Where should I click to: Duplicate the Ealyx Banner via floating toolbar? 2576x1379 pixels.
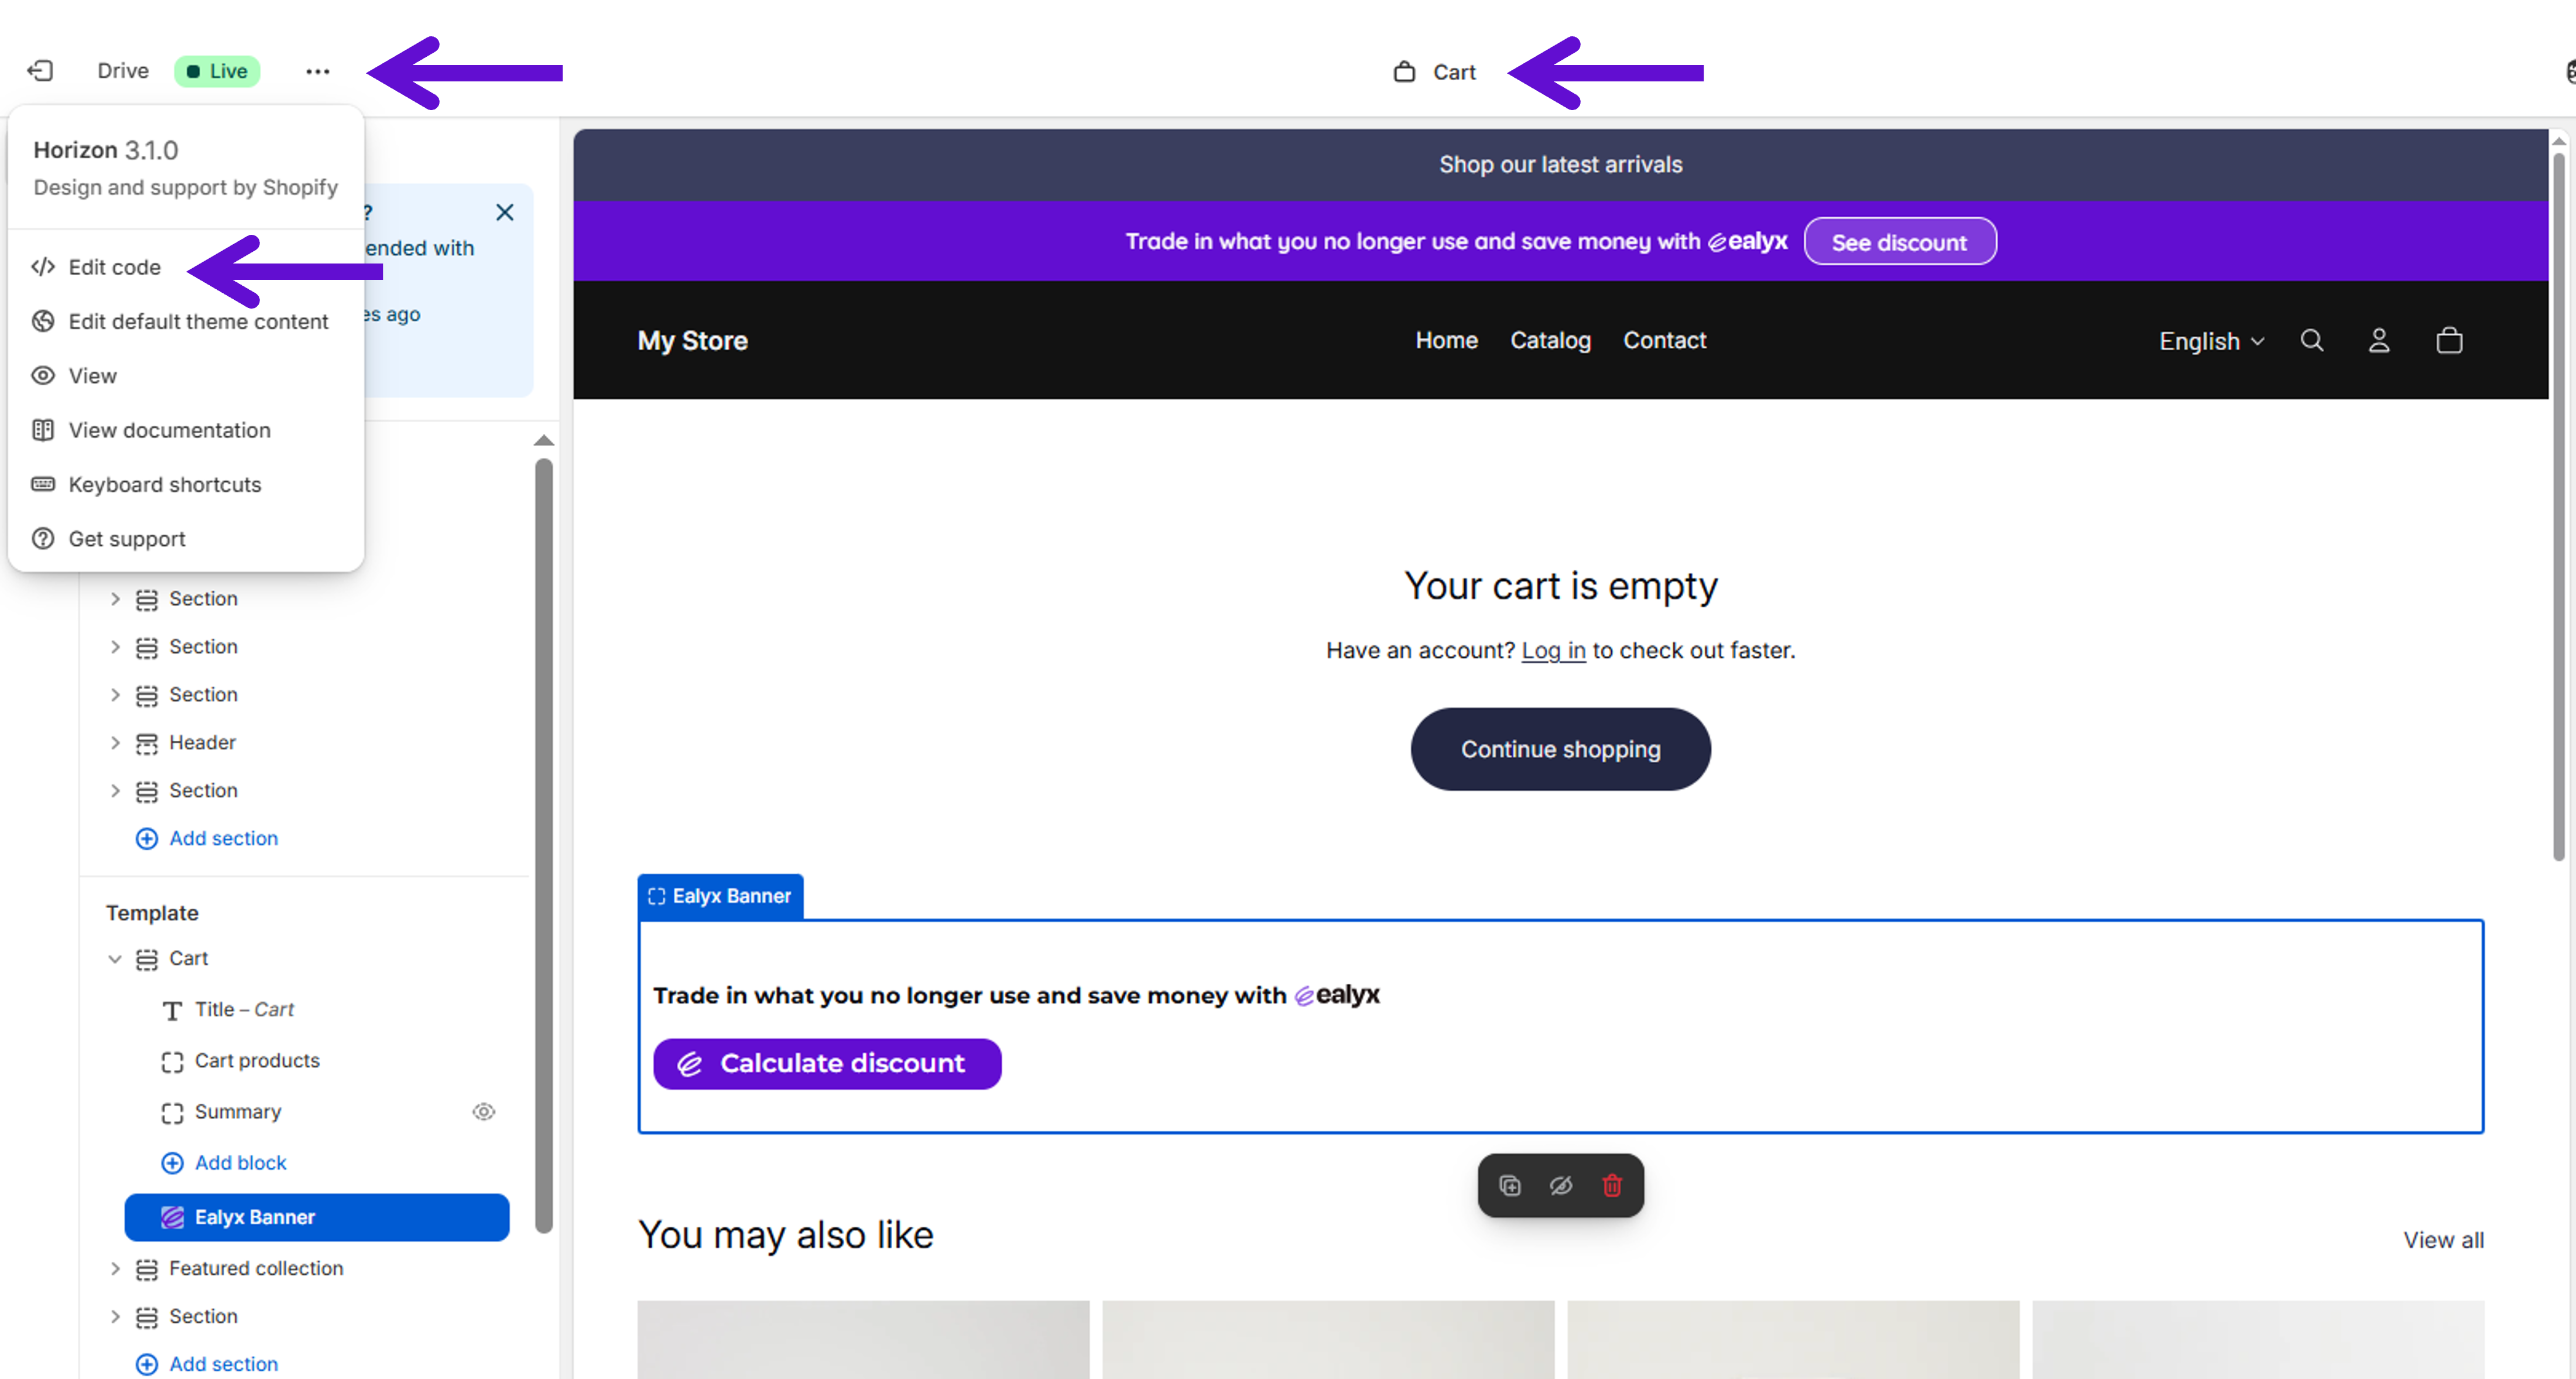tap(1510, 1186)
